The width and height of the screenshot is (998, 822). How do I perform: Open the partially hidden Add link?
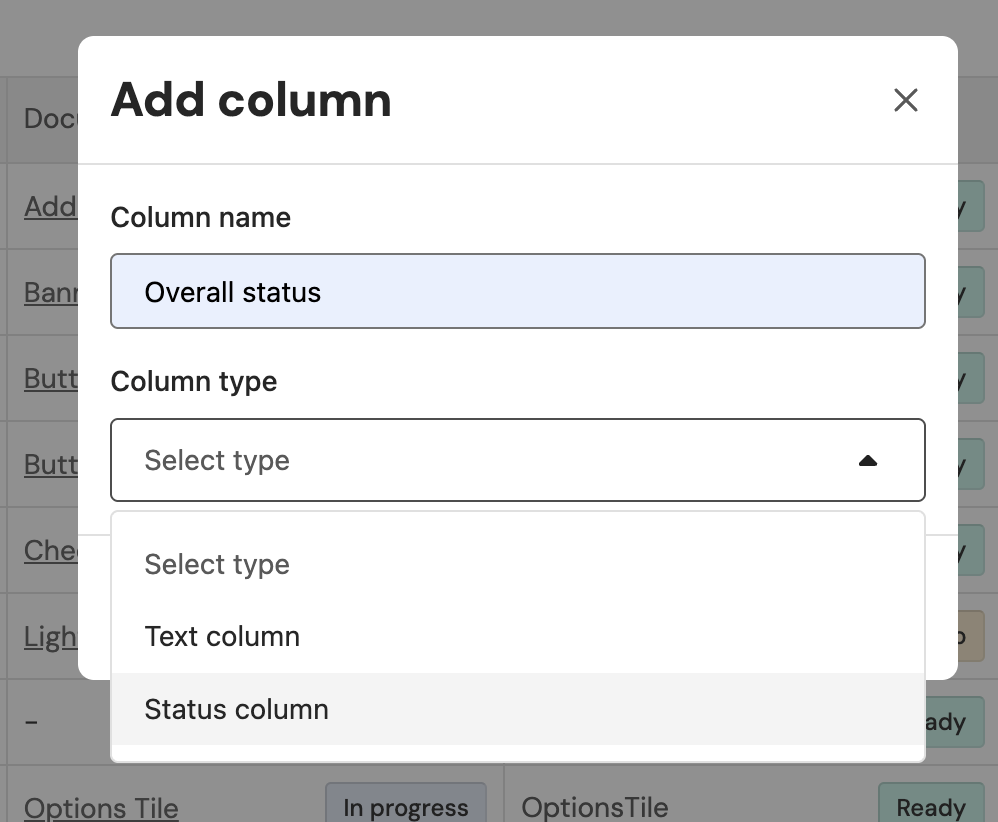50,206
